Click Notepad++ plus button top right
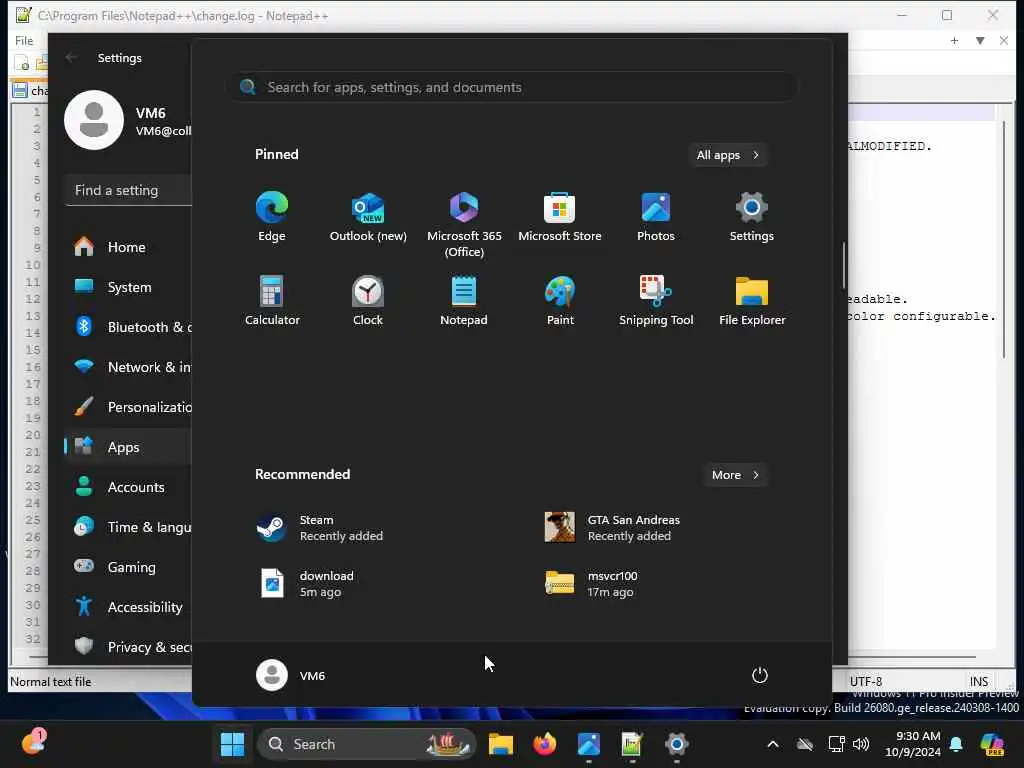Image resolution: width=1024 pixels, height=768 pixels. coord(954,40)
